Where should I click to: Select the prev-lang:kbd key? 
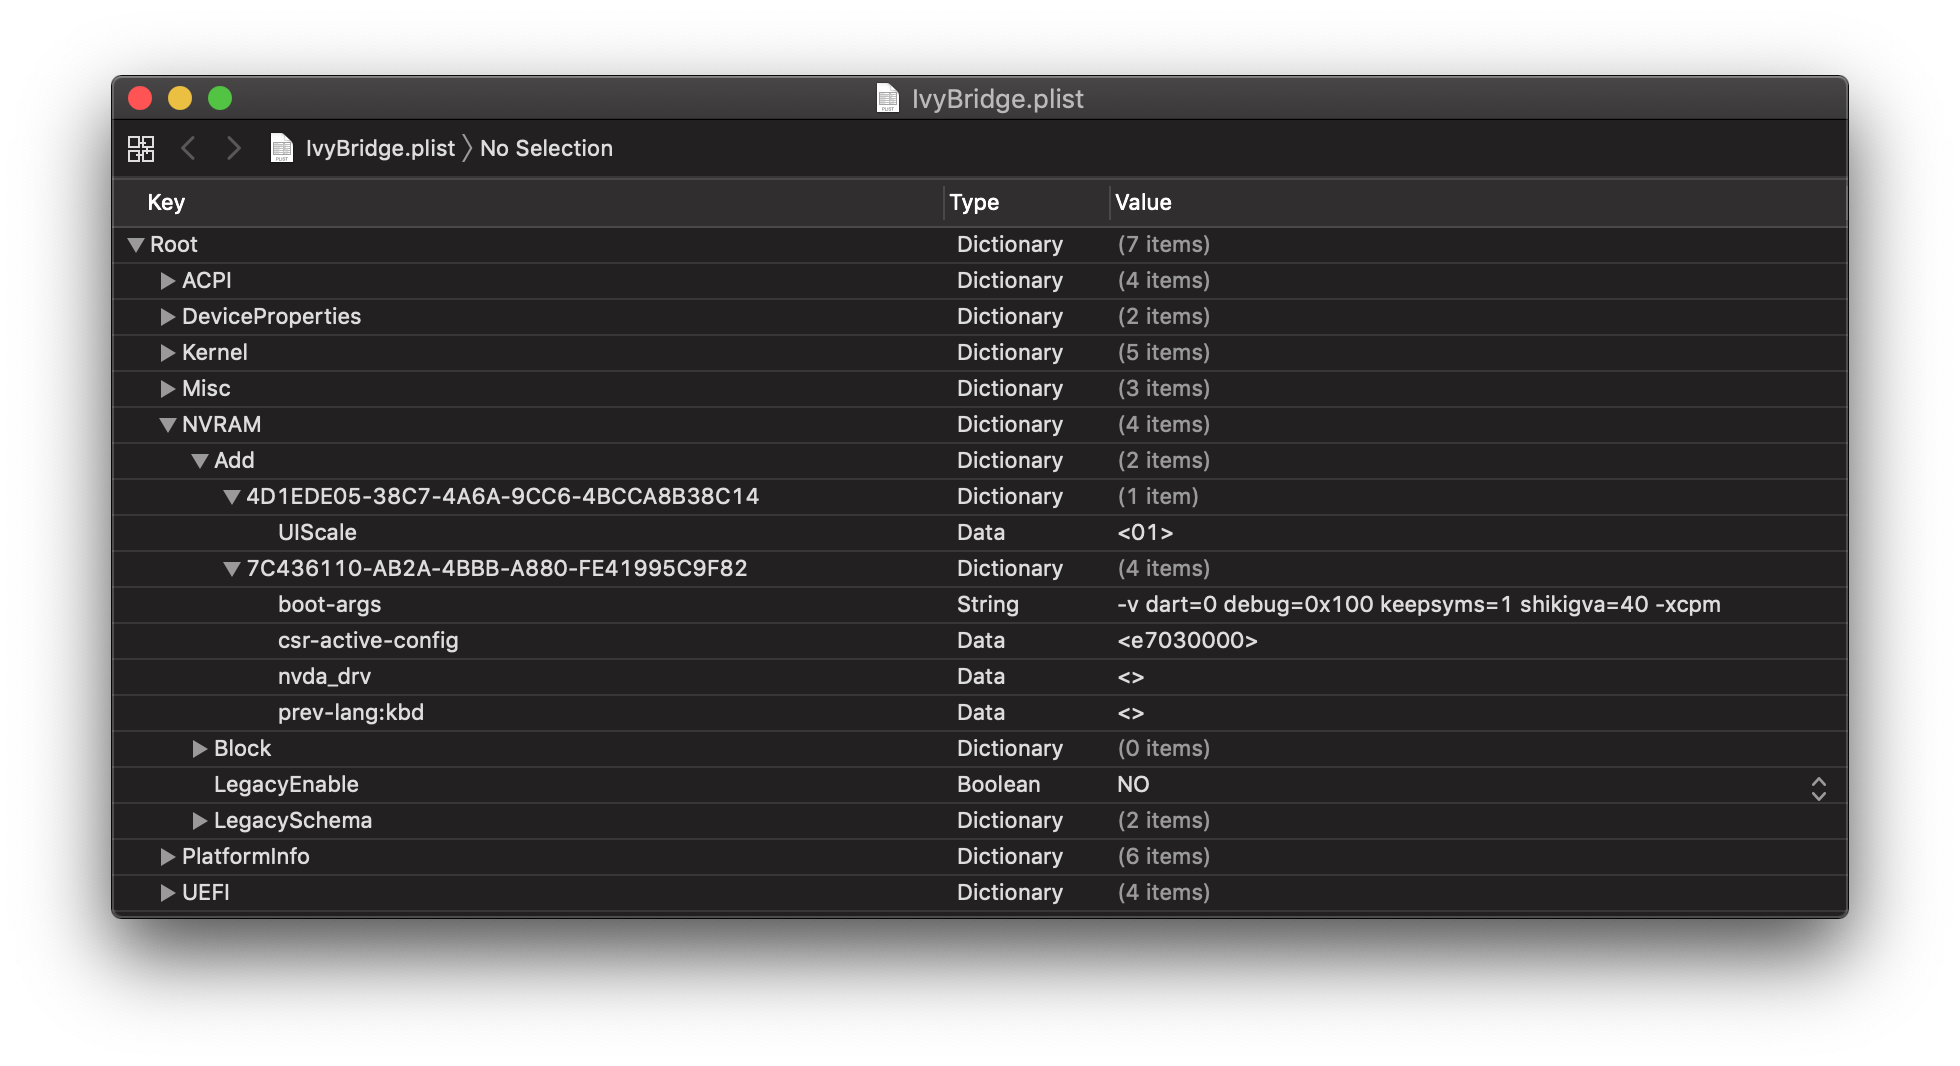(x=351, y=713)
